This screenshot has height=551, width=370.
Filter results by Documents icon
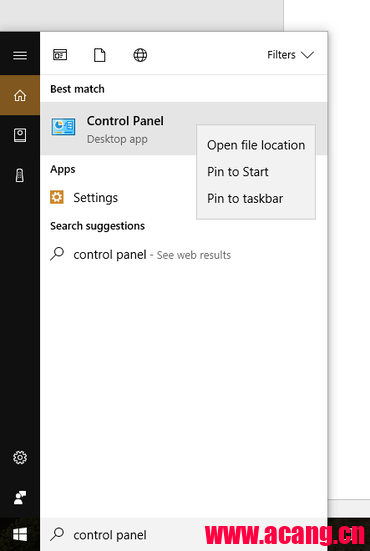click(99, 55)
